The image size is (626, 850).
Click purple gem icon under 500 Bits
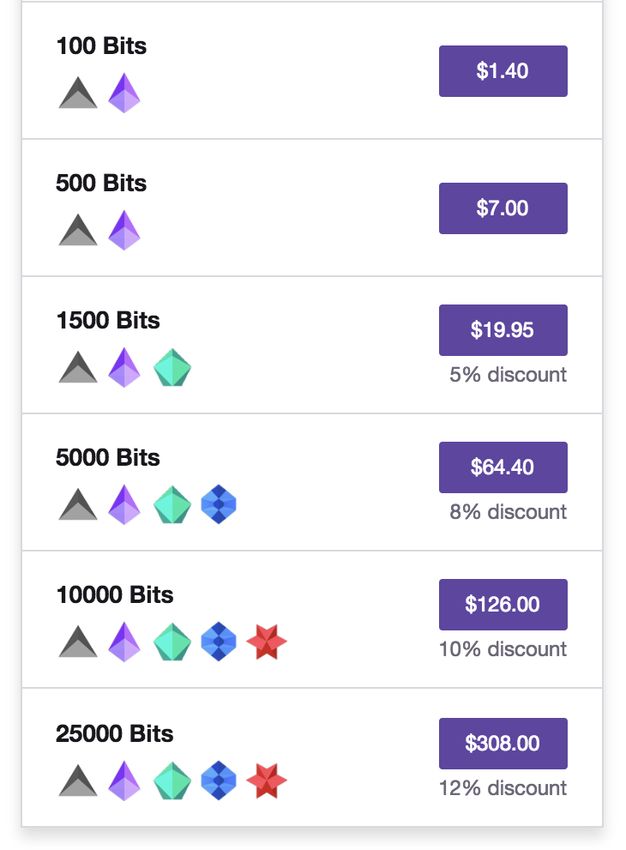click(124, 230)
